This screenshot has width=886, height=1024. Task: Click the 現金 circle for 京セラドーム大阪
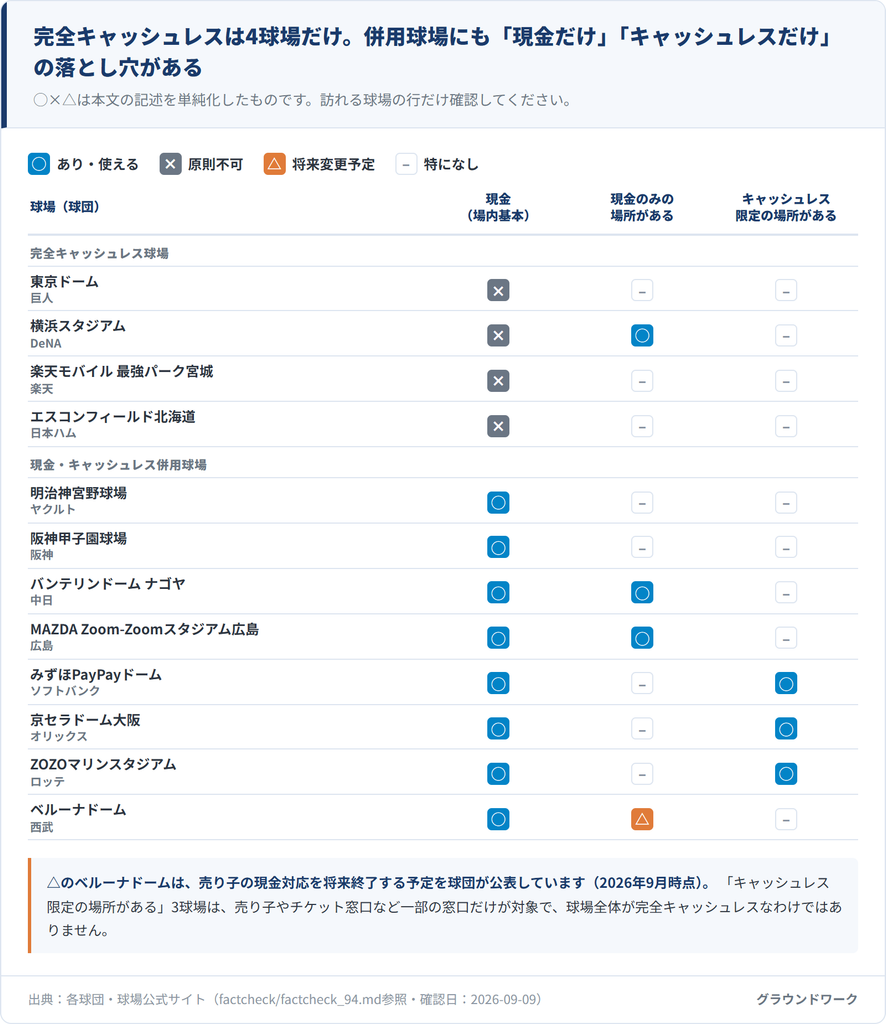498,729
